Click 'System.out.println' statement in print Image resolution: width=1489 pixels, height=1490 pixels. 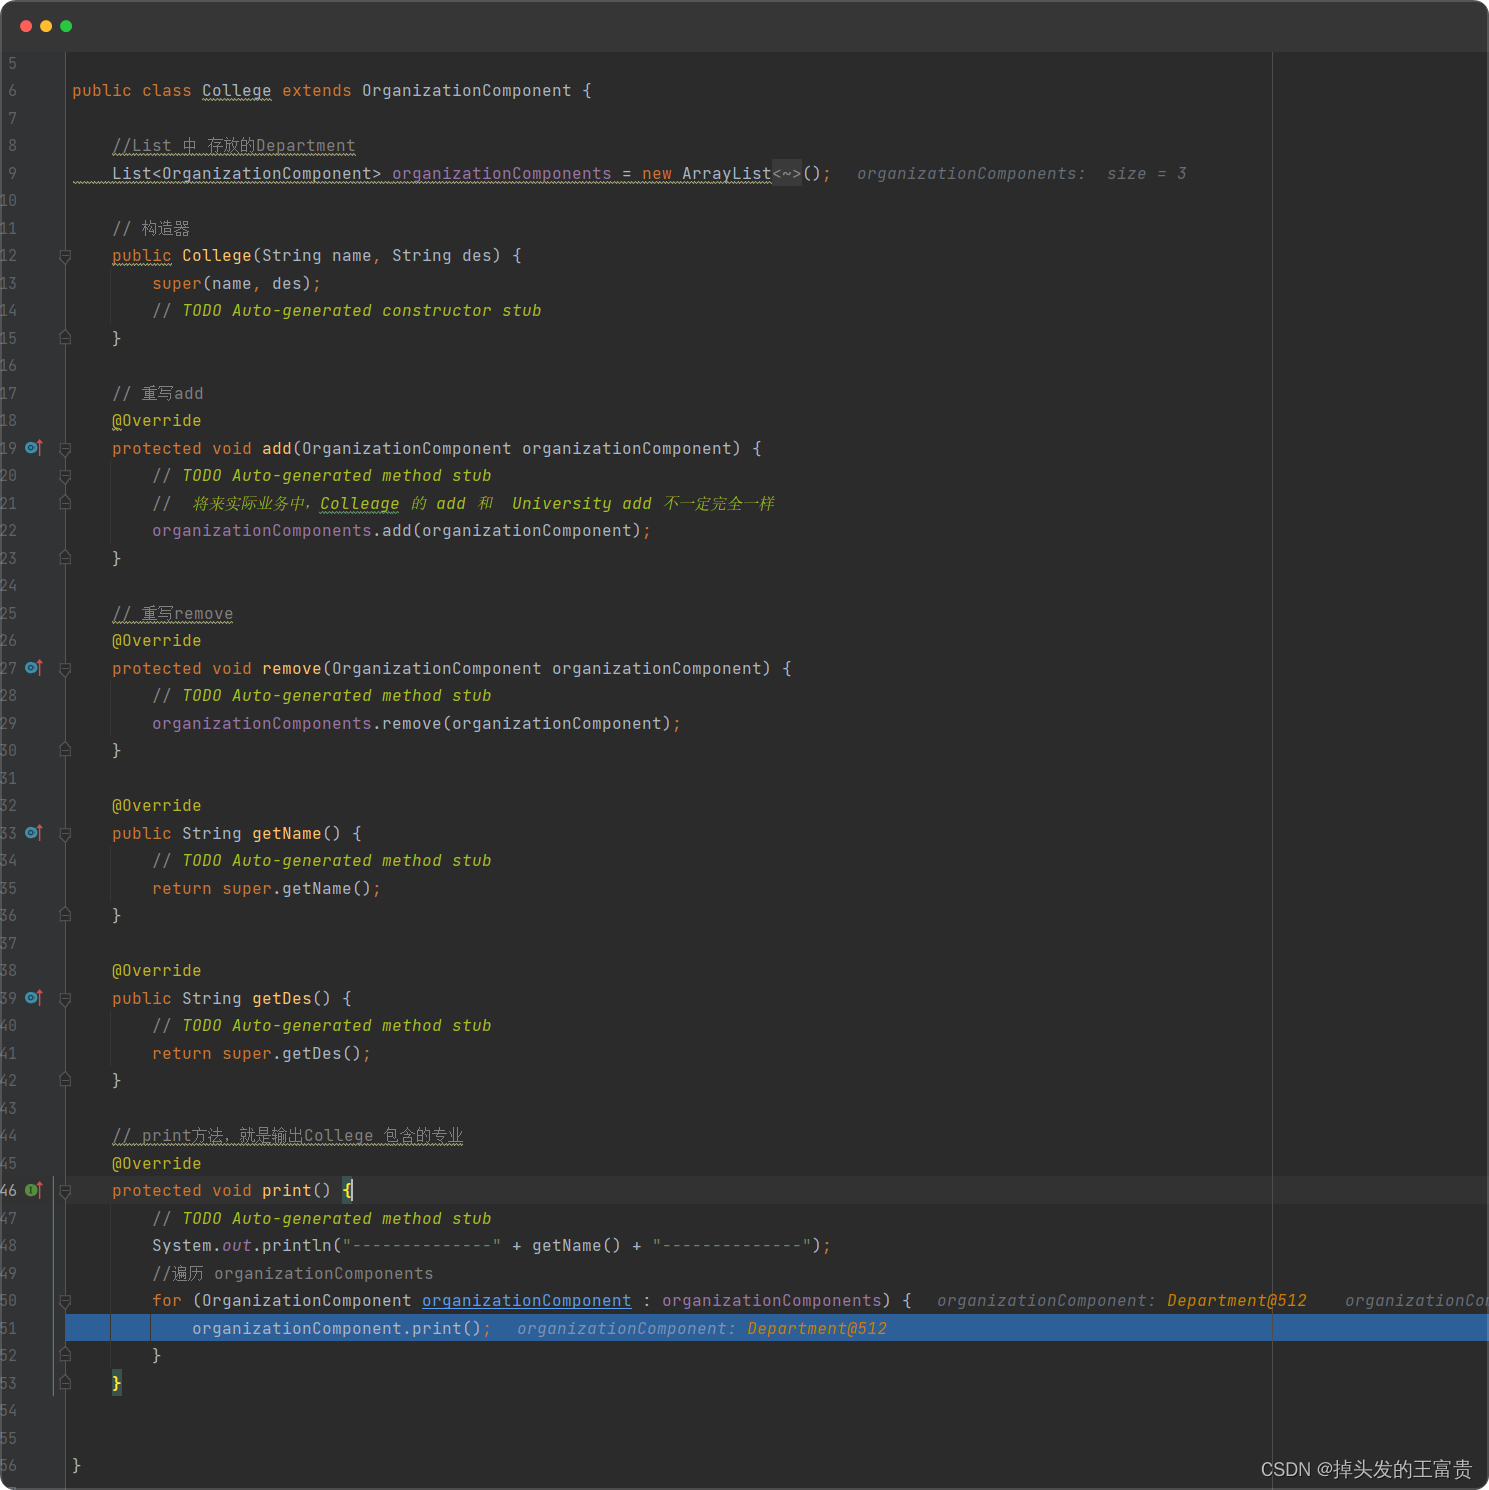click(492, 1245)
